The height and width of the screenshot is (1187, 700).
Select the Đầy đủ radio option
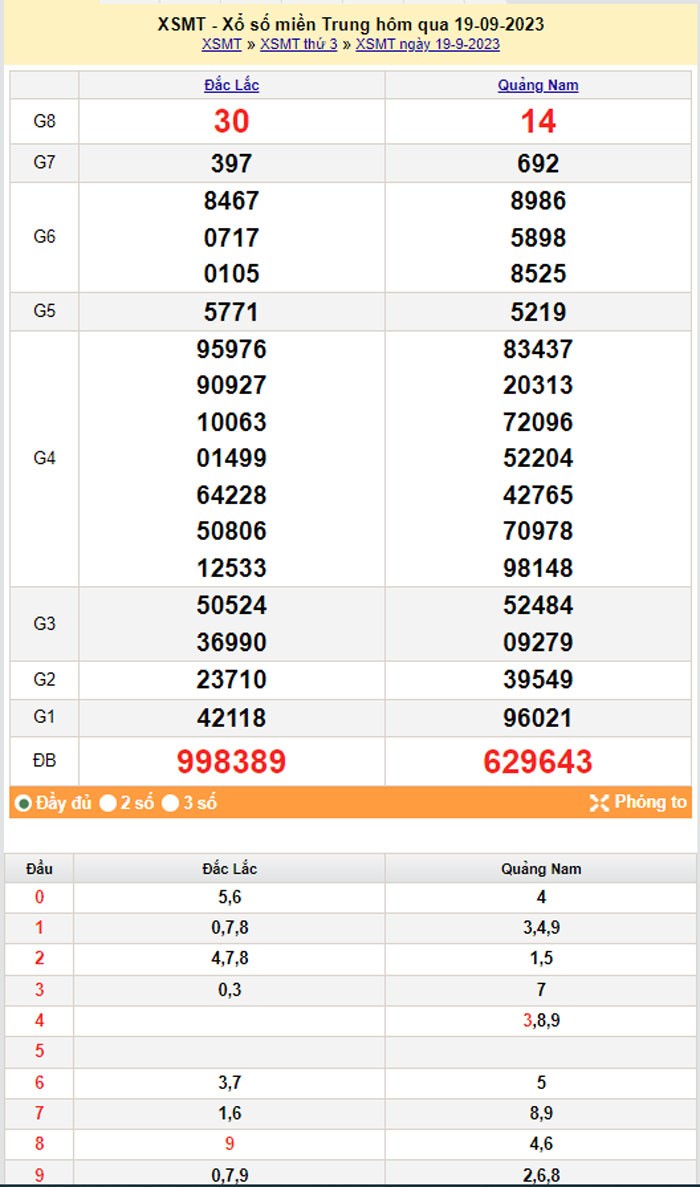24,803
